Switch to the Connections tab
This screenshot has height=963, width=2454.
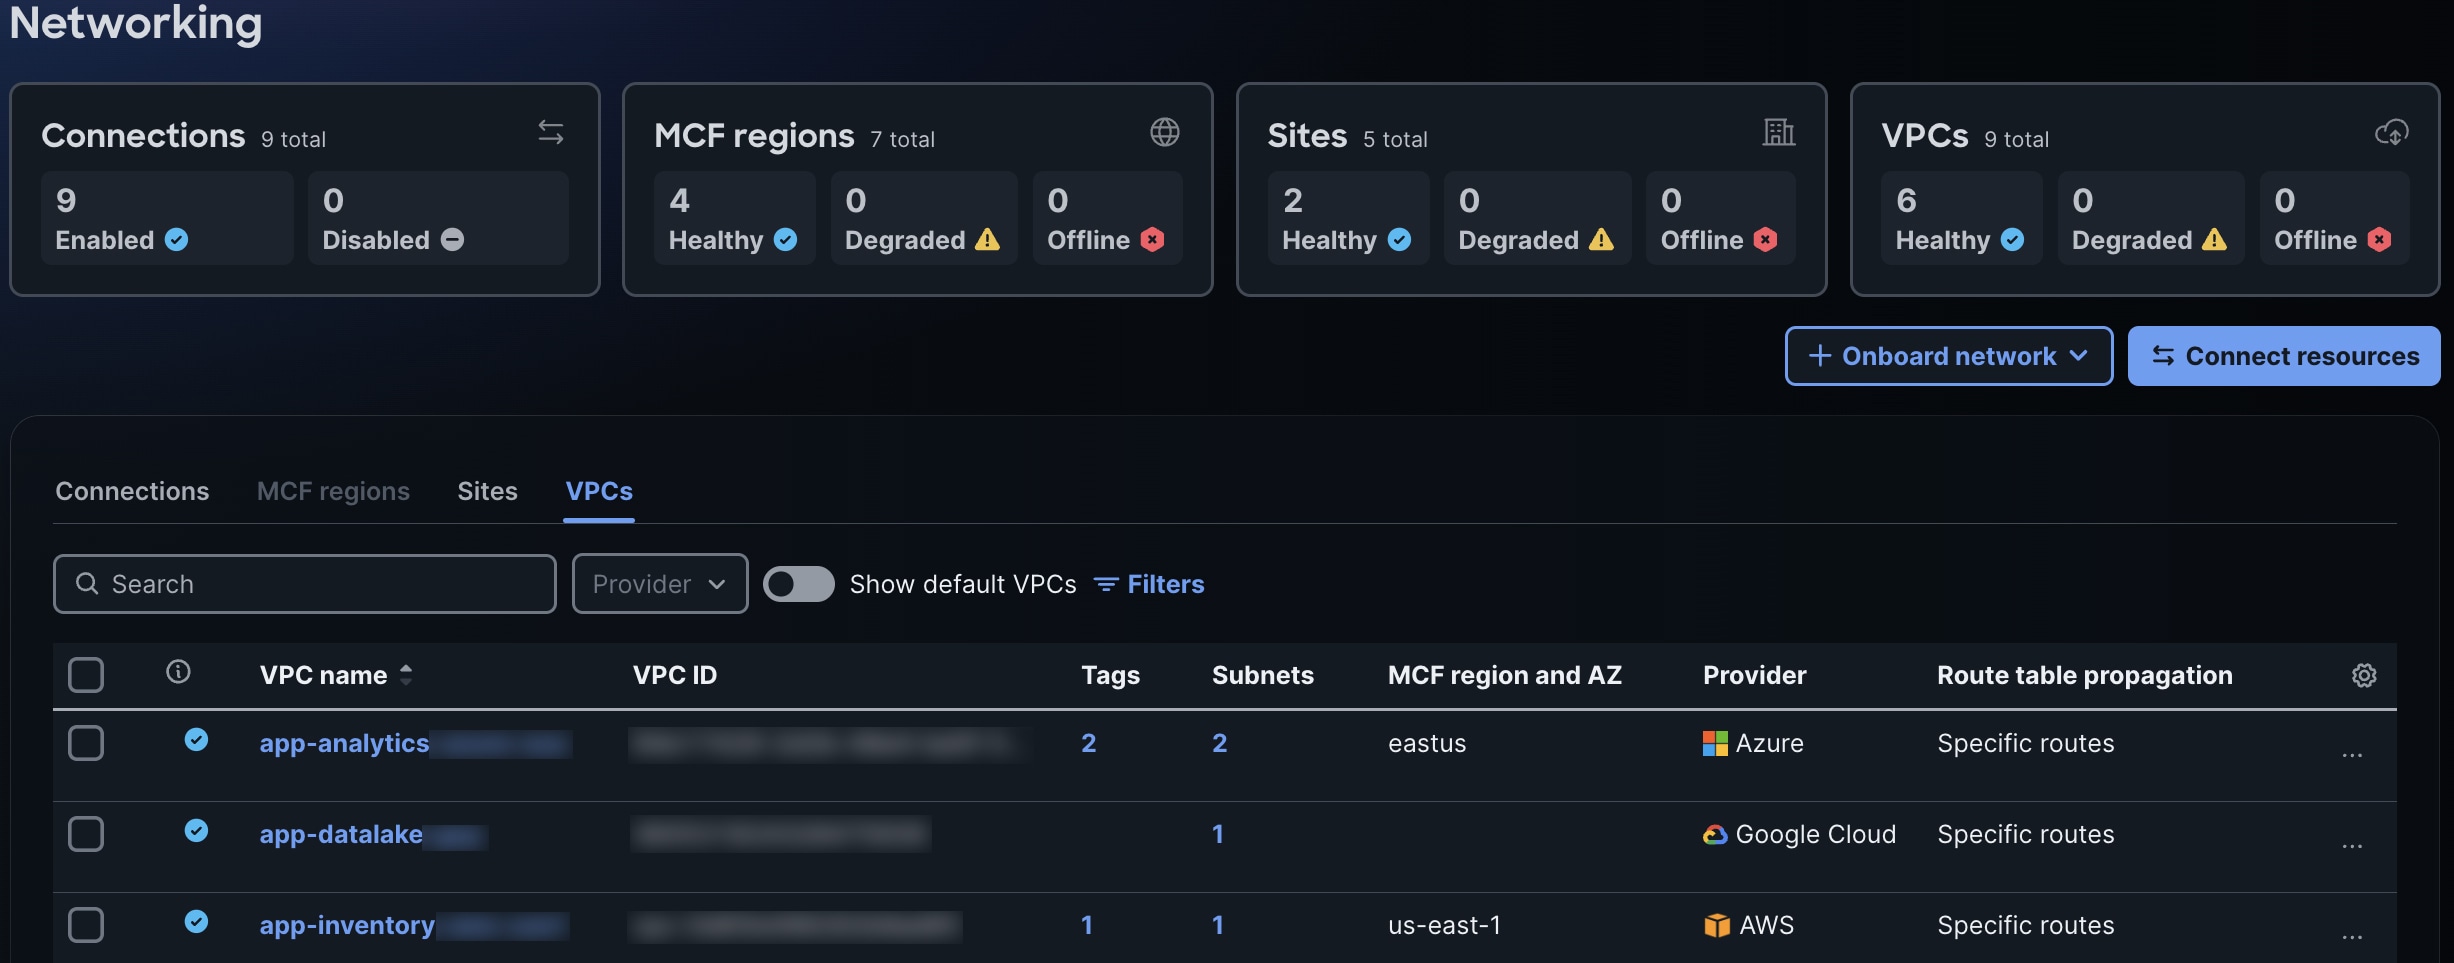132,491
